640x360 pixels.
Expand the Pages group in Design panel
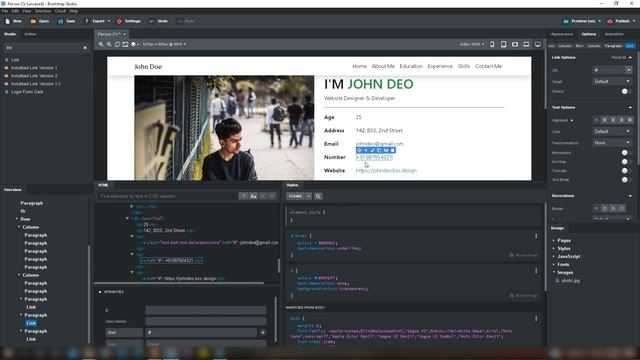point(554,241)
